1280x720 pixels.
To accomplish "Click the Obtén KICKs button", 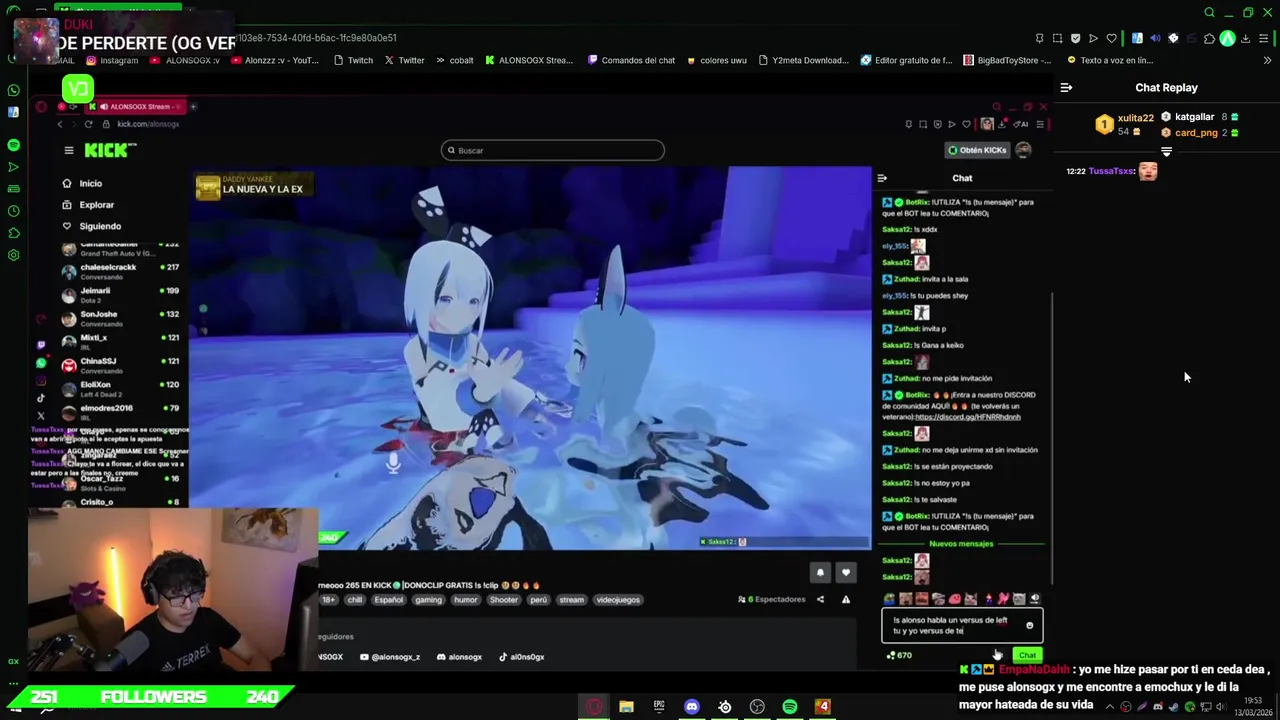I will 977,150.
